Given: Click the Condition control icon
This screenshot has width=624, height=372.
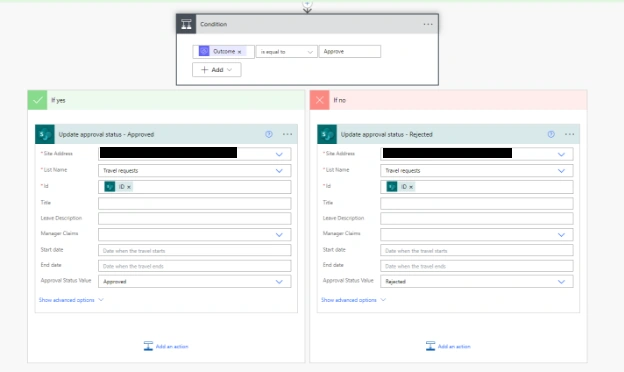Looking at the screenshot, I should (x=186, y=24).
